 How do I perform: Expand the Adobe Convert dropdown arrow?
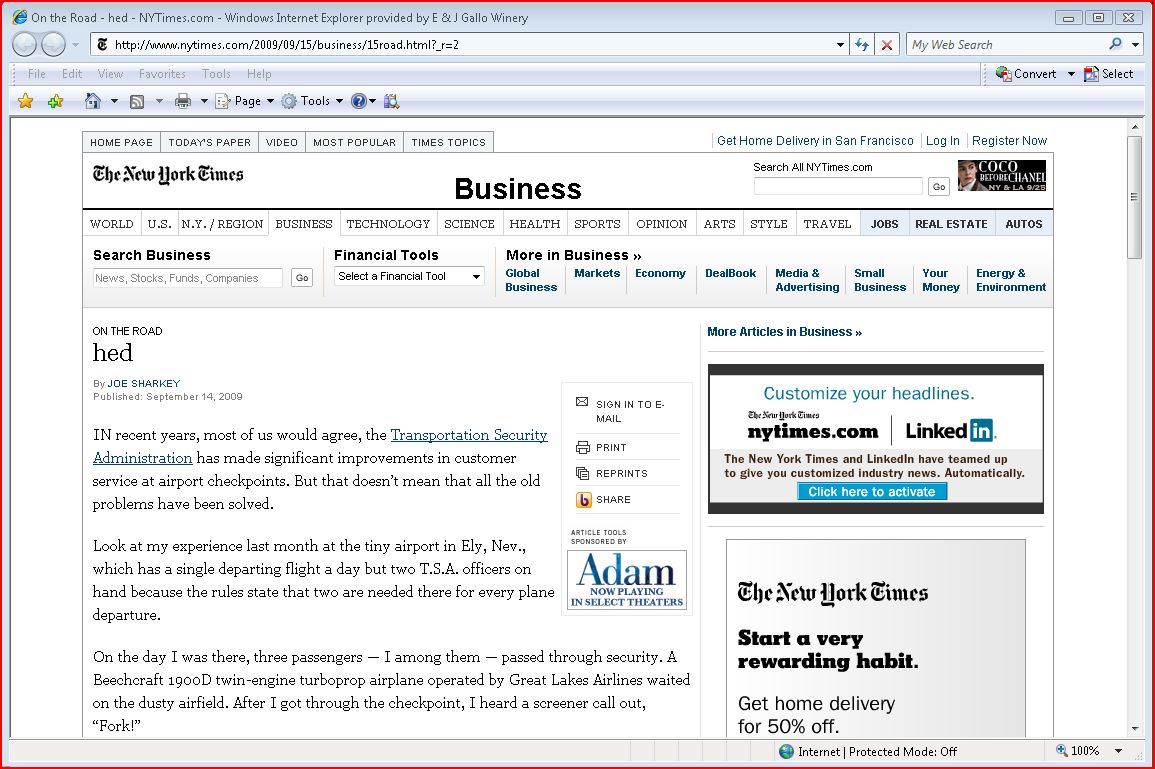(1071, 74)
